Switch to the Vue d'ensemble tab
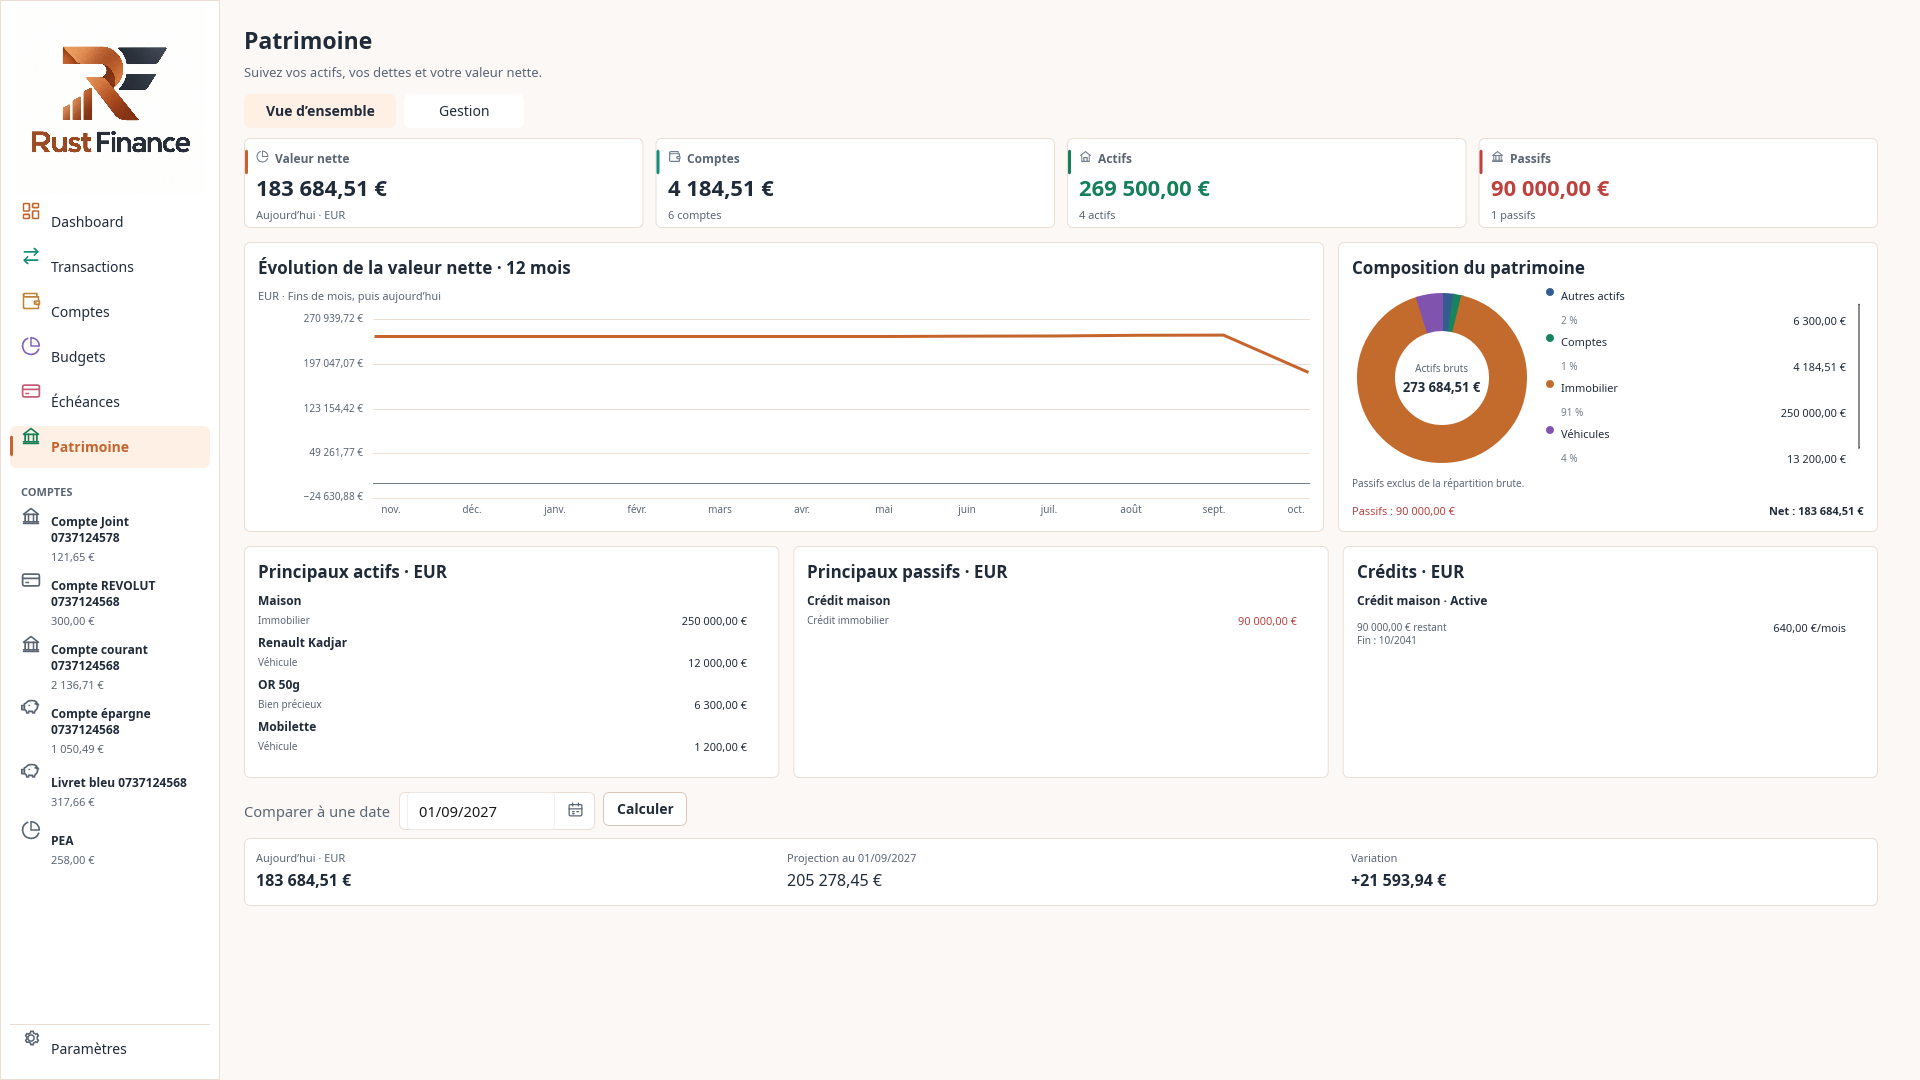The width and height of the screenshot is (1920, 1080). [x=320, y=111]
